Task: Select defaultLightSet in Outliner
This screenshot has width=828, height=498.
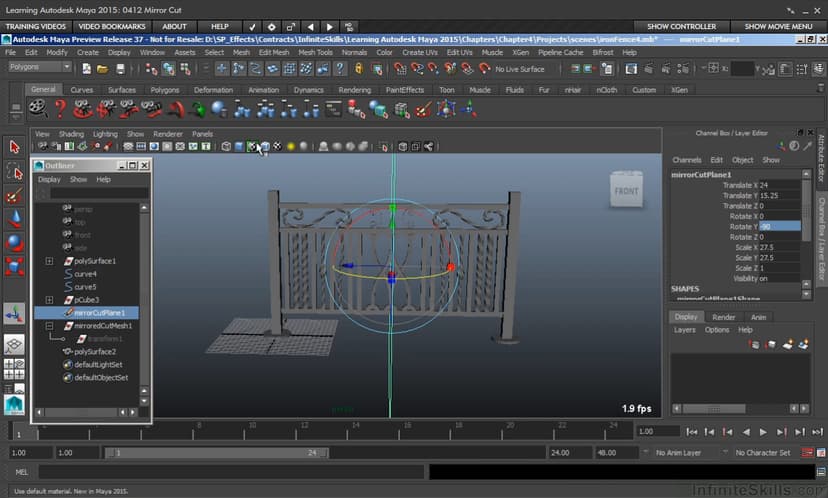Action: [x=98, y=365]
